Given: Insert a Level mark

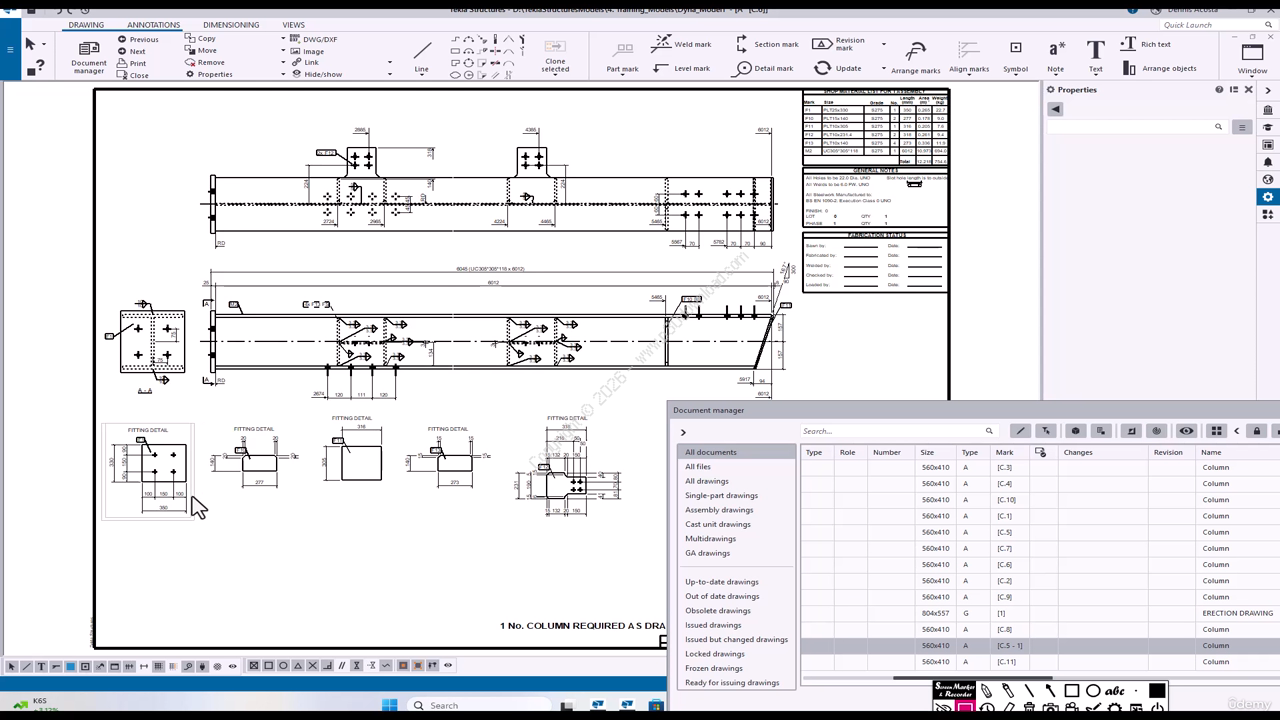Looking at the screenshot, I should coord(681,68).
